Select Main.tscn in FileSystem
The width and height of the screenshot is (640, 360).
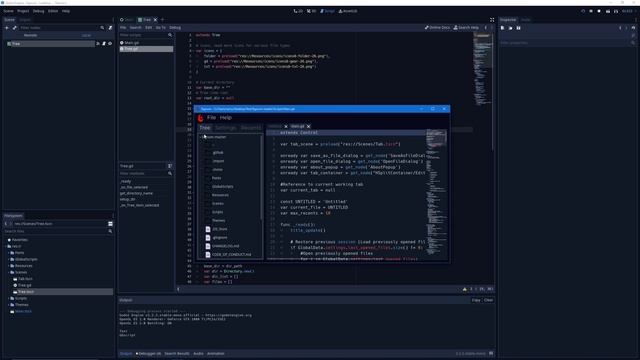tap(23, 311)
